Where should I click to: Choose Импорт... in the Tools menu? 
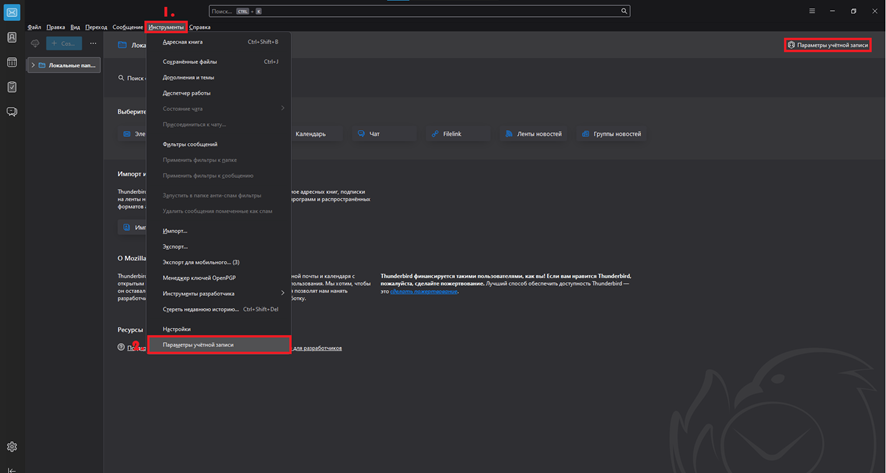pyautogui.click(x=219, y=231)
